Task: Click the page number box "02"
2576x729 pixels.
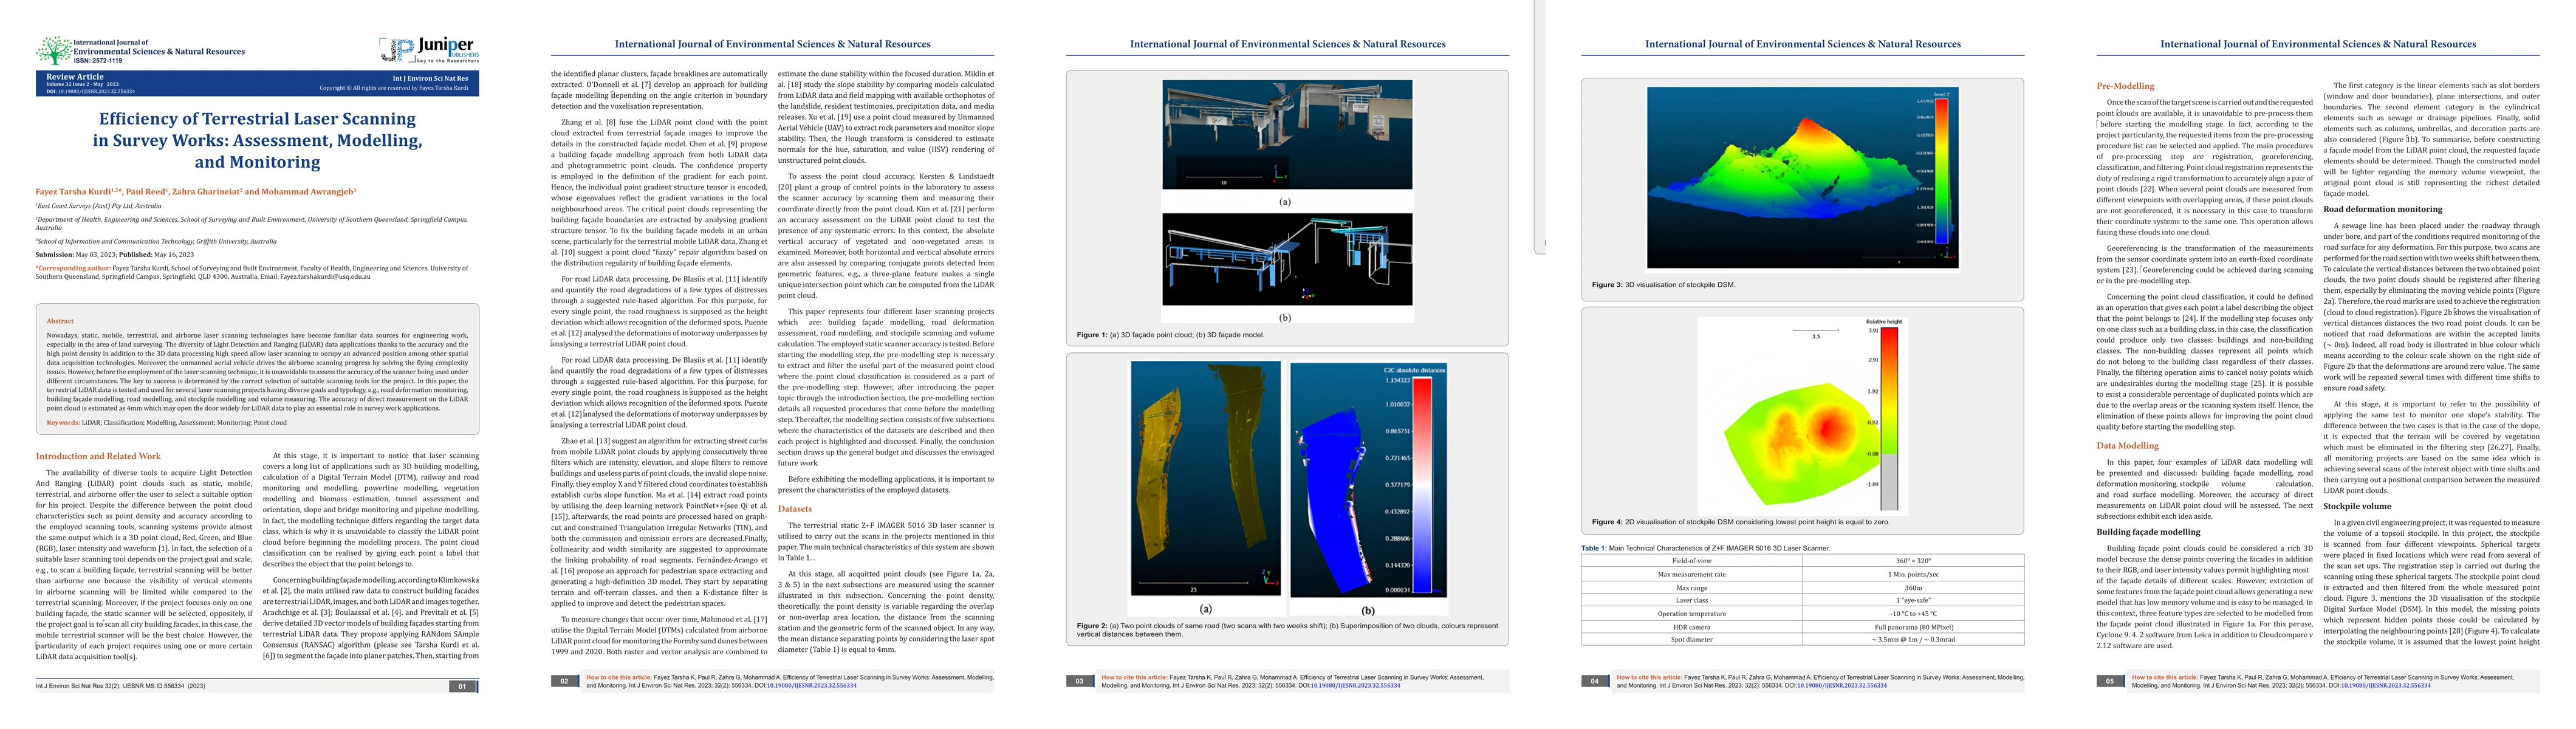Action: click(x=564, y=681)
